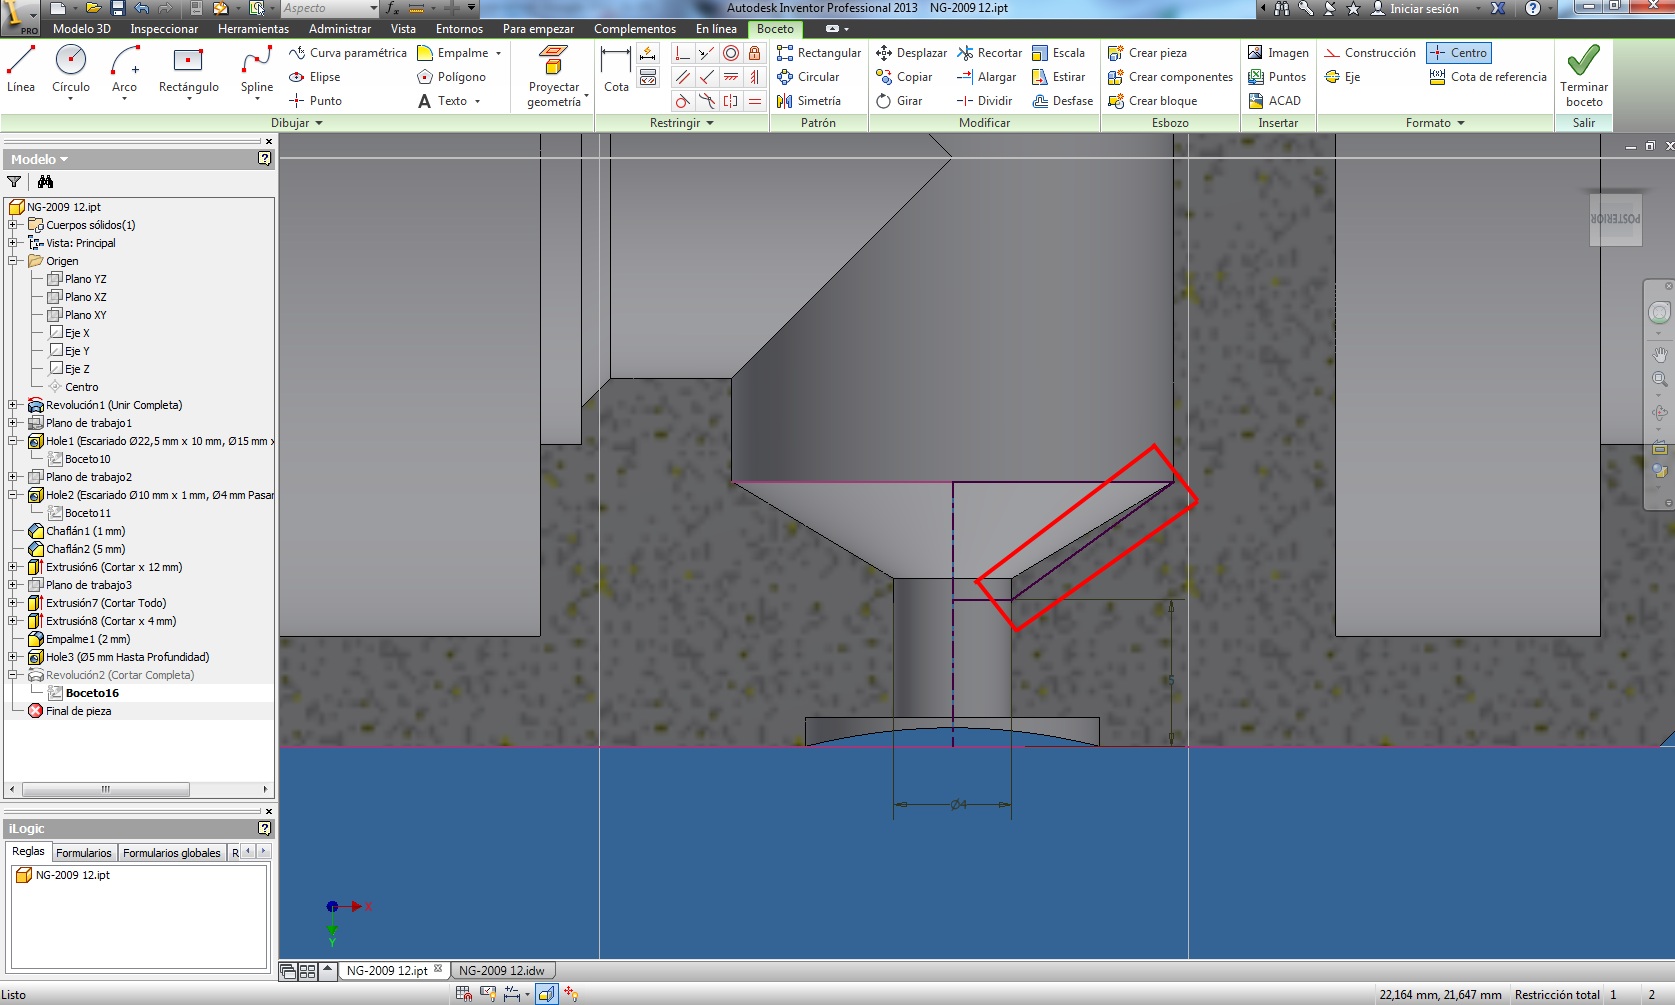Expand the Dibujar panel dropdown

click(x=297, y=123)
